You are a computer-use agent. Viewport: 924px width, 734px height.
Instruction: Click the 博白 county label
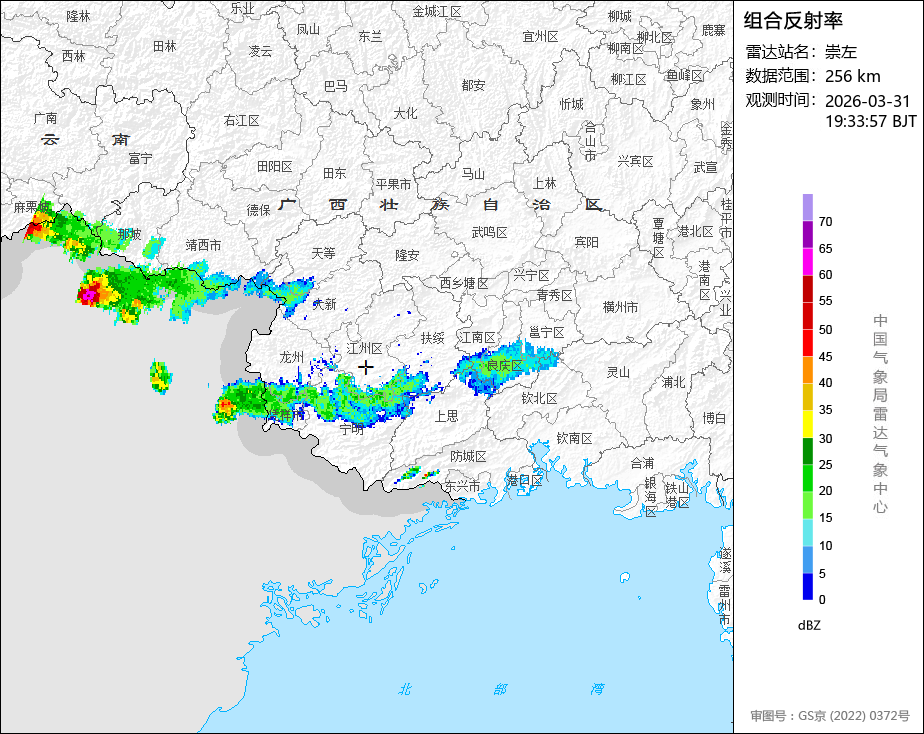pos(714,418)
